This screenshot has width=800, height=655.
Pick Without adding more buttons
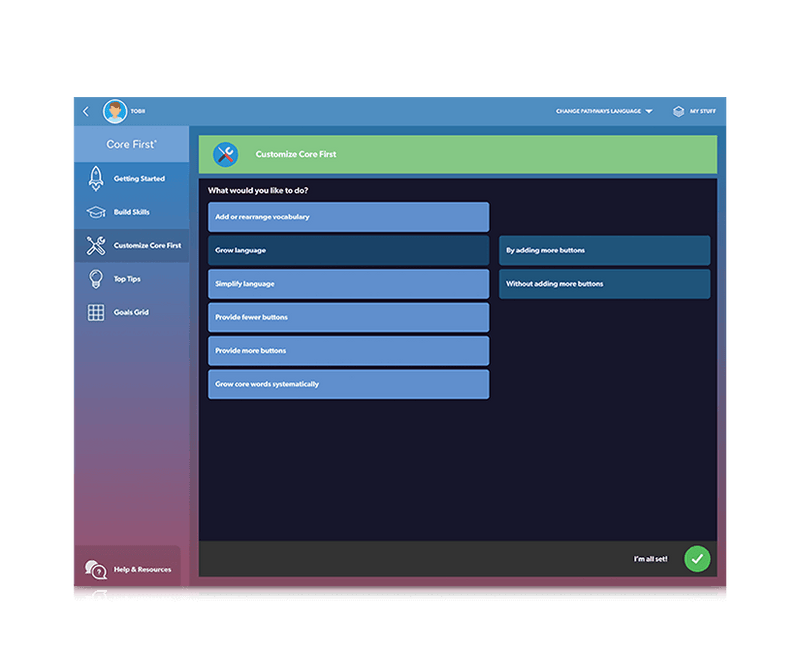pyautogui.click(x=604, y=284)
